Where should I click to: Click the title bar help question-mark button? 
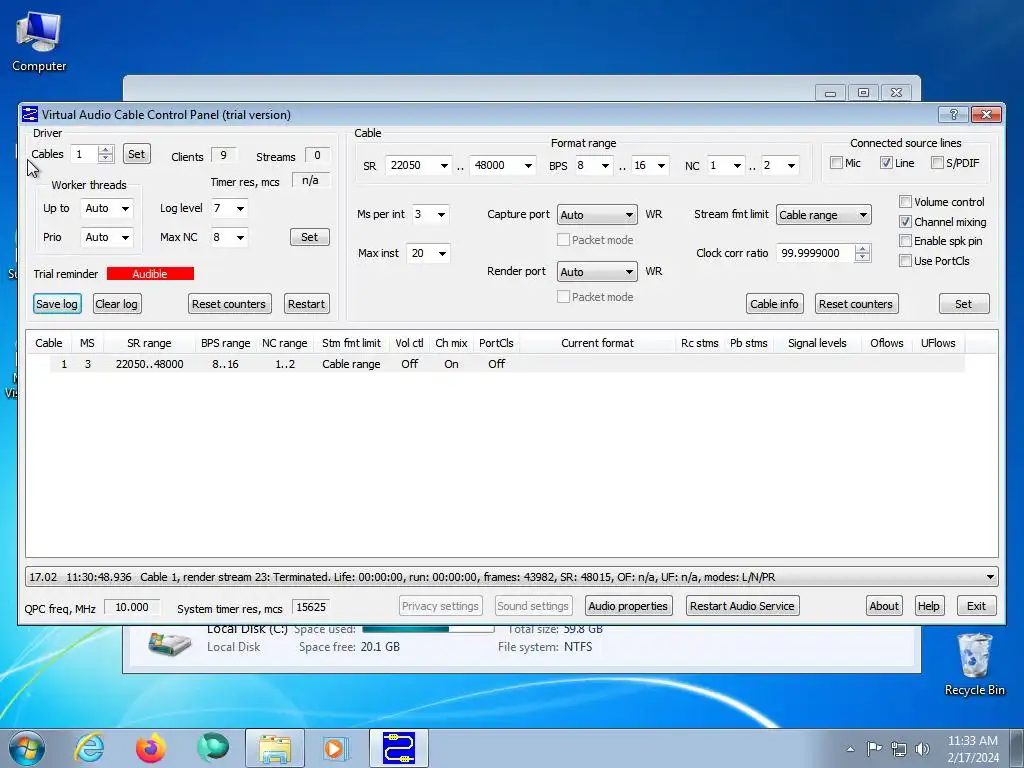(953, 114)
